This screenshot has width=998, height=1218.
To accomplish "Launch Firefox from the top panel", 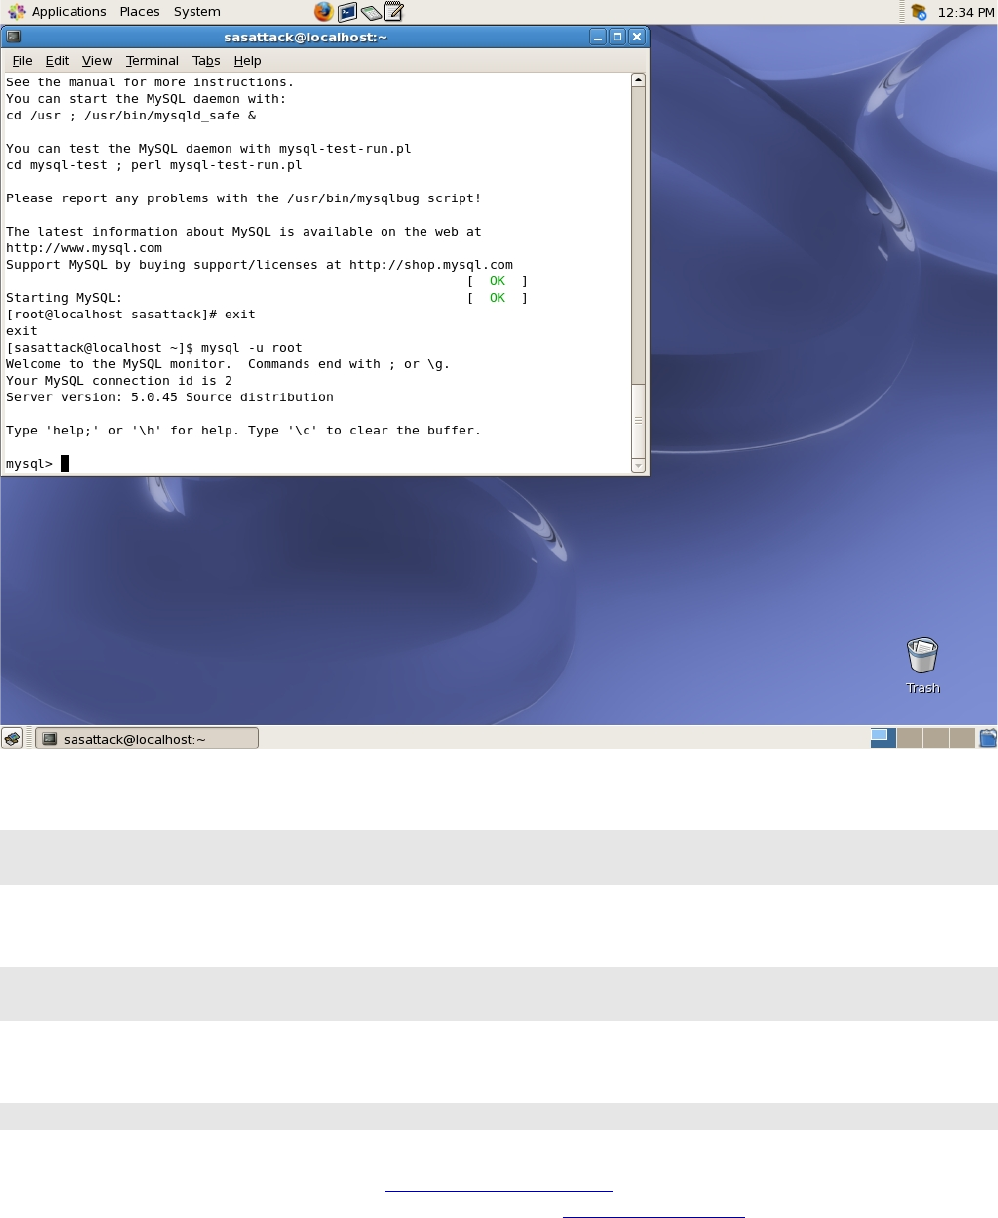I will tap(323, 12).
